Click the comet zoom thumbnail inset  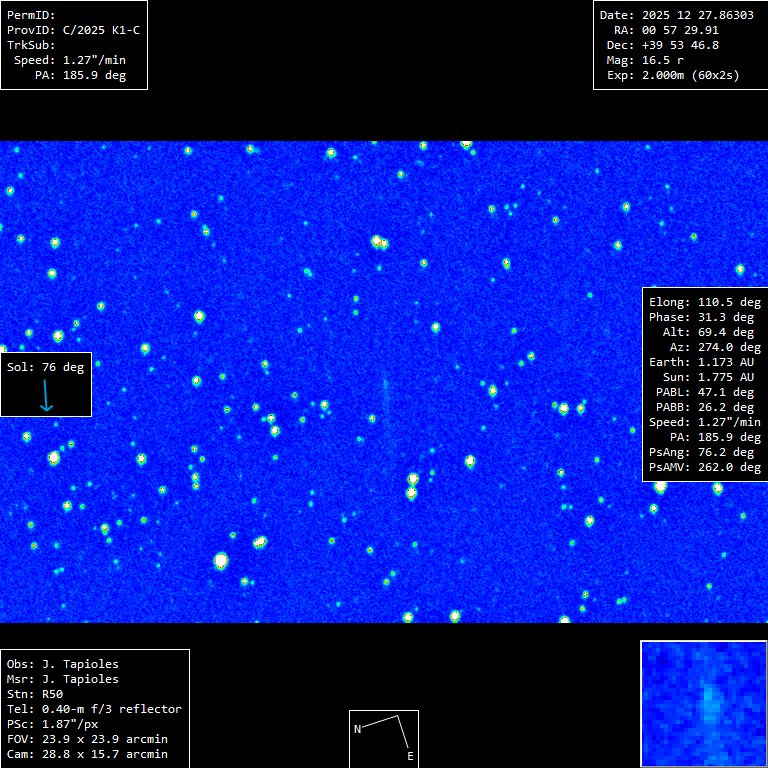click(x=703, y=703)
